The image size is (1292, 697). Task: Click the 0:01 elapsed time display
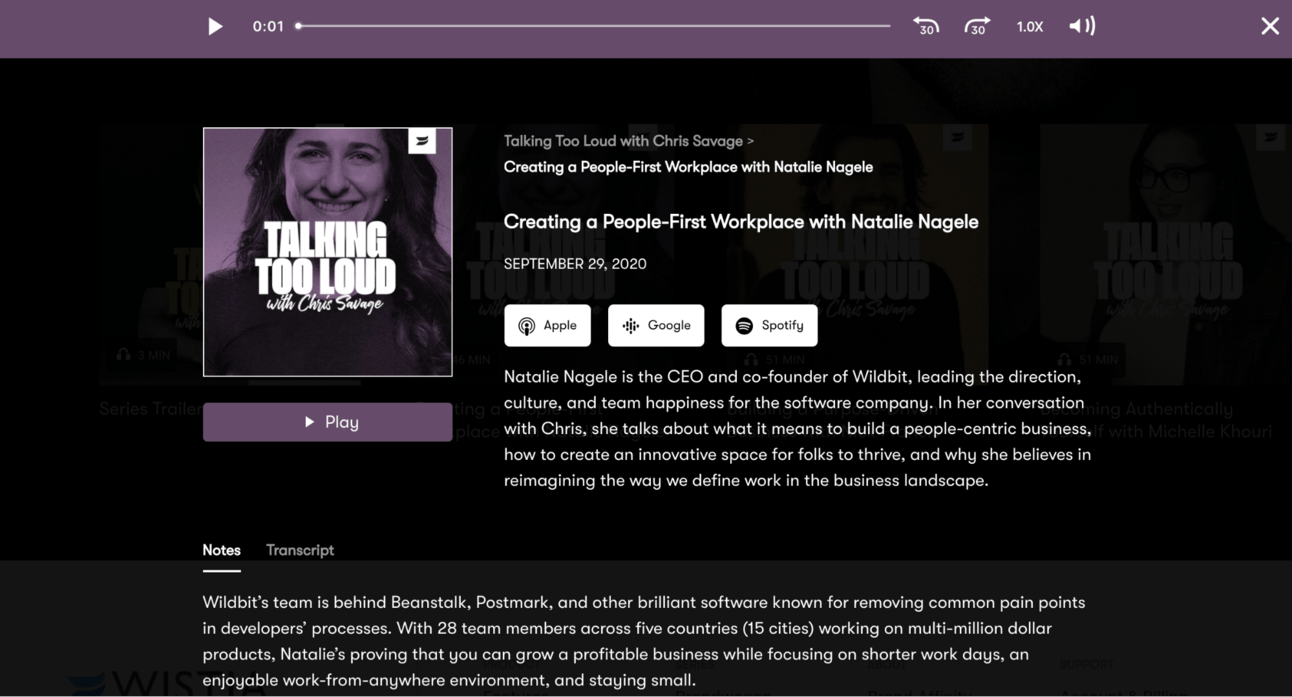tap(268, 27)
